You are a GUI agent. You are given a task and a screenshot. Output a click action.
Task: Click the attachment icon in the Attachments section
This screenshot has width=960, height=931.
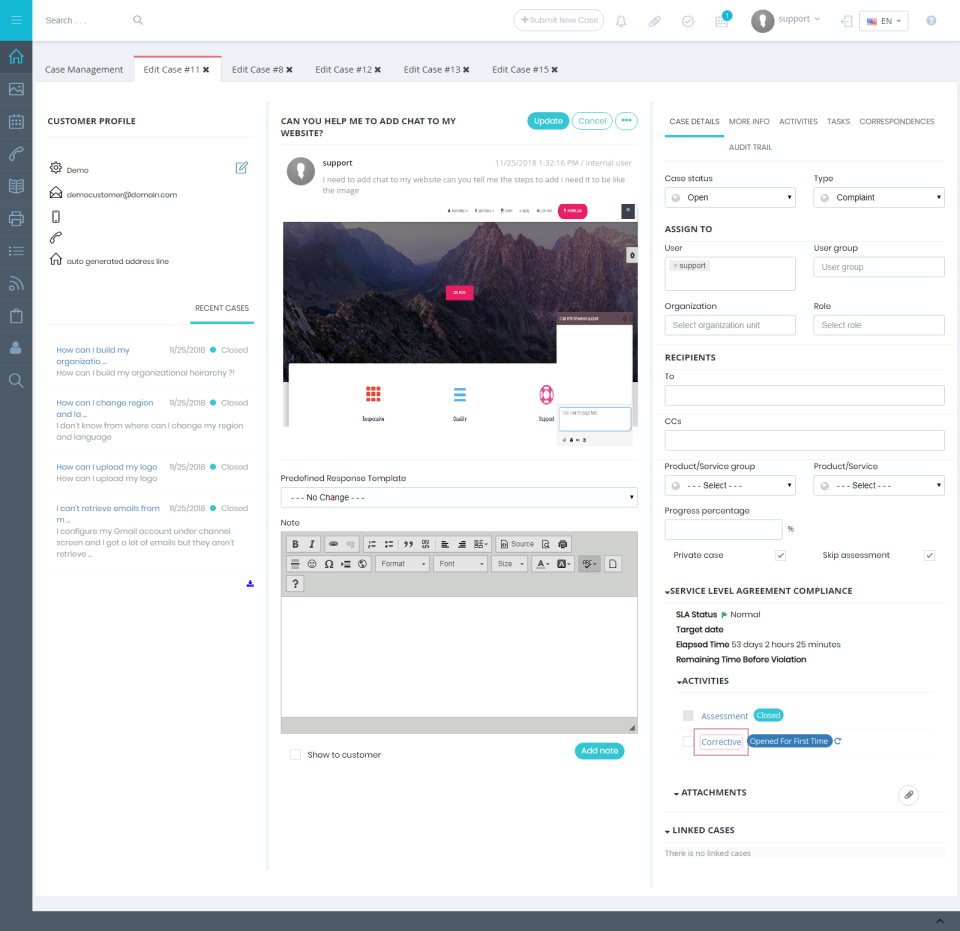click(x=908, y=795)
